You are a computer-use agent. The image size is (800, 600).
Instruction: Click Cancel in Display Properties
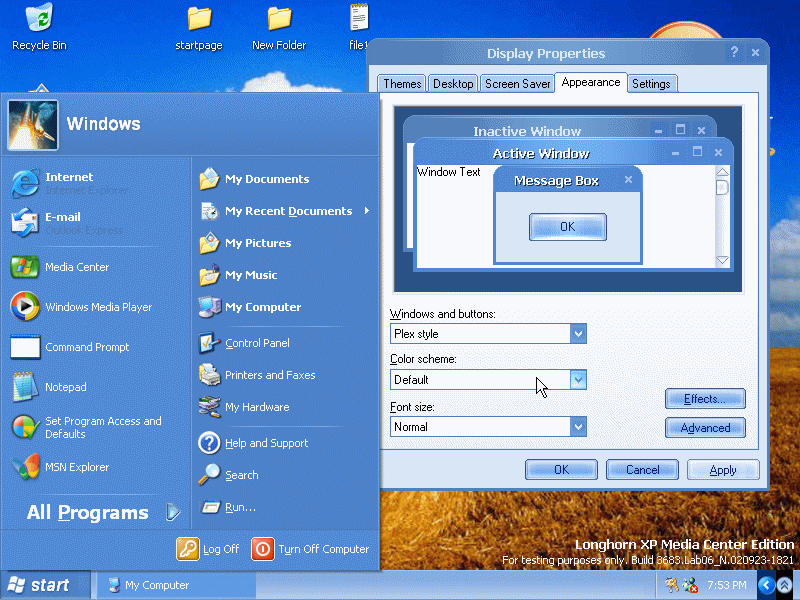[x=642, y=469]
